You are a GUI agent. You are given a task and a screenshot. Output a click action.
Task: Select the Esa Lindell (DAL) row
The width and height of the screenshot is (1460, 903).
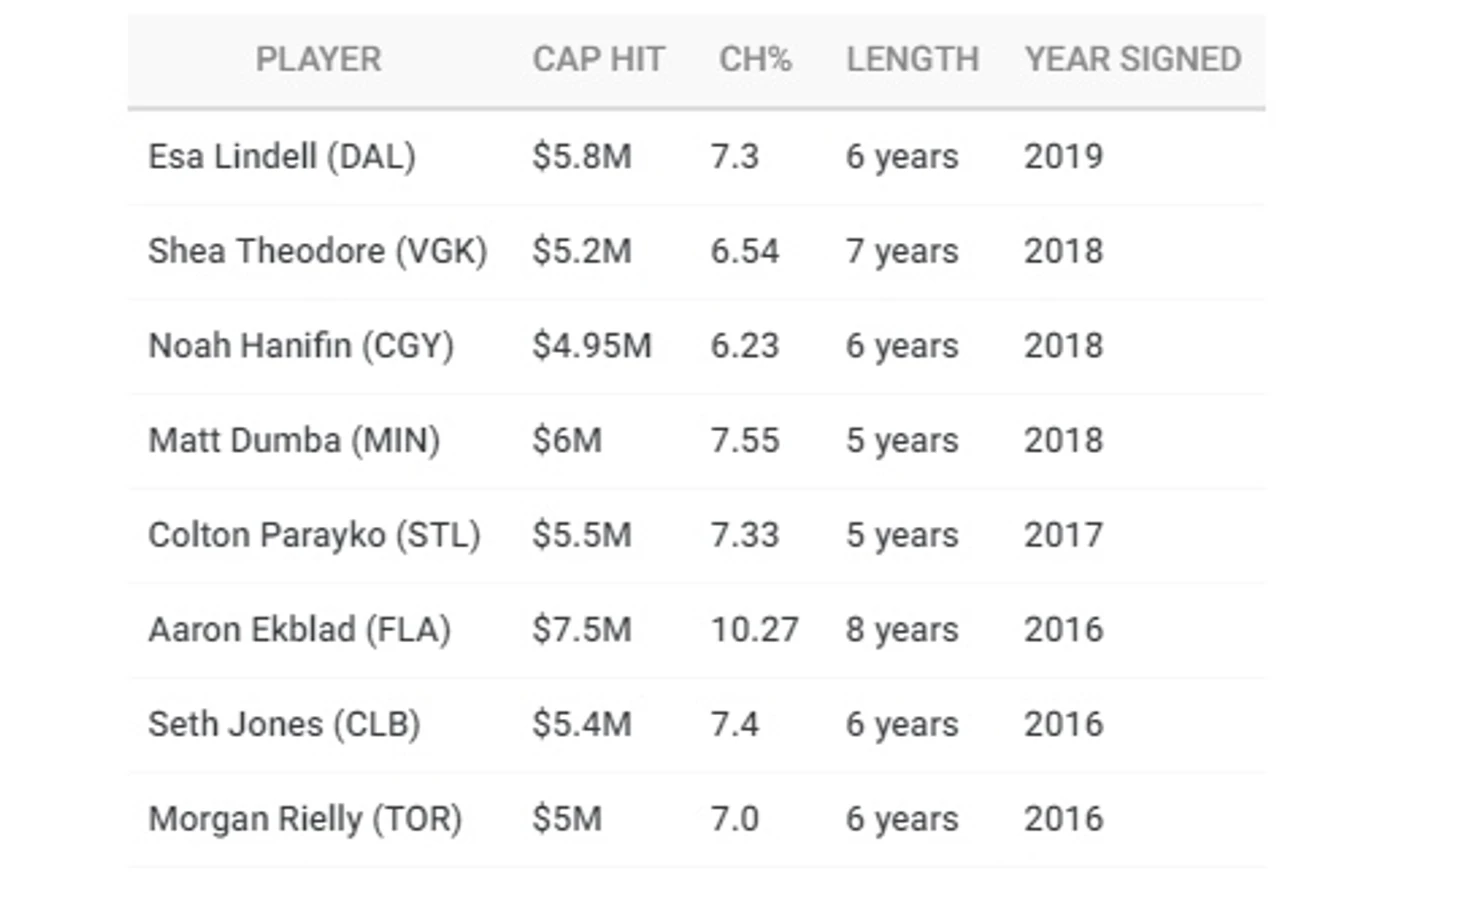coord(696,157)
